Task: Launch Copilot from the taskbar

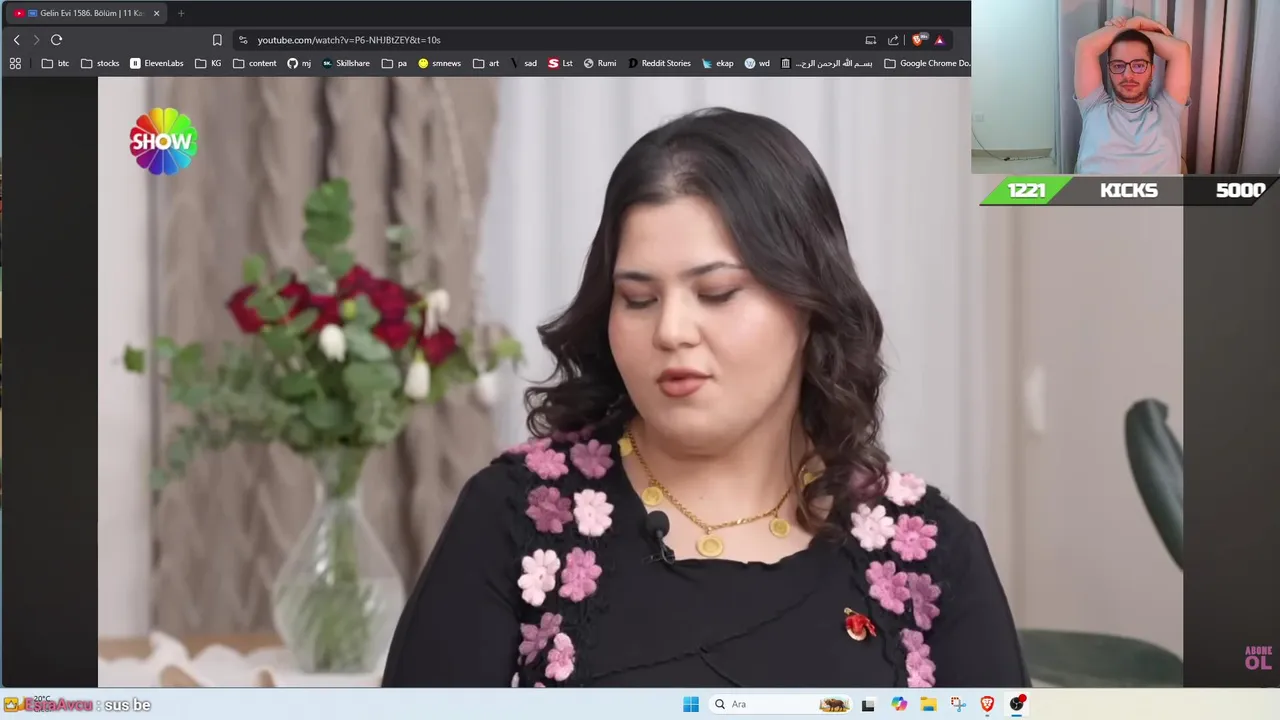Action: pyautogui.click(x=899, y=704)
